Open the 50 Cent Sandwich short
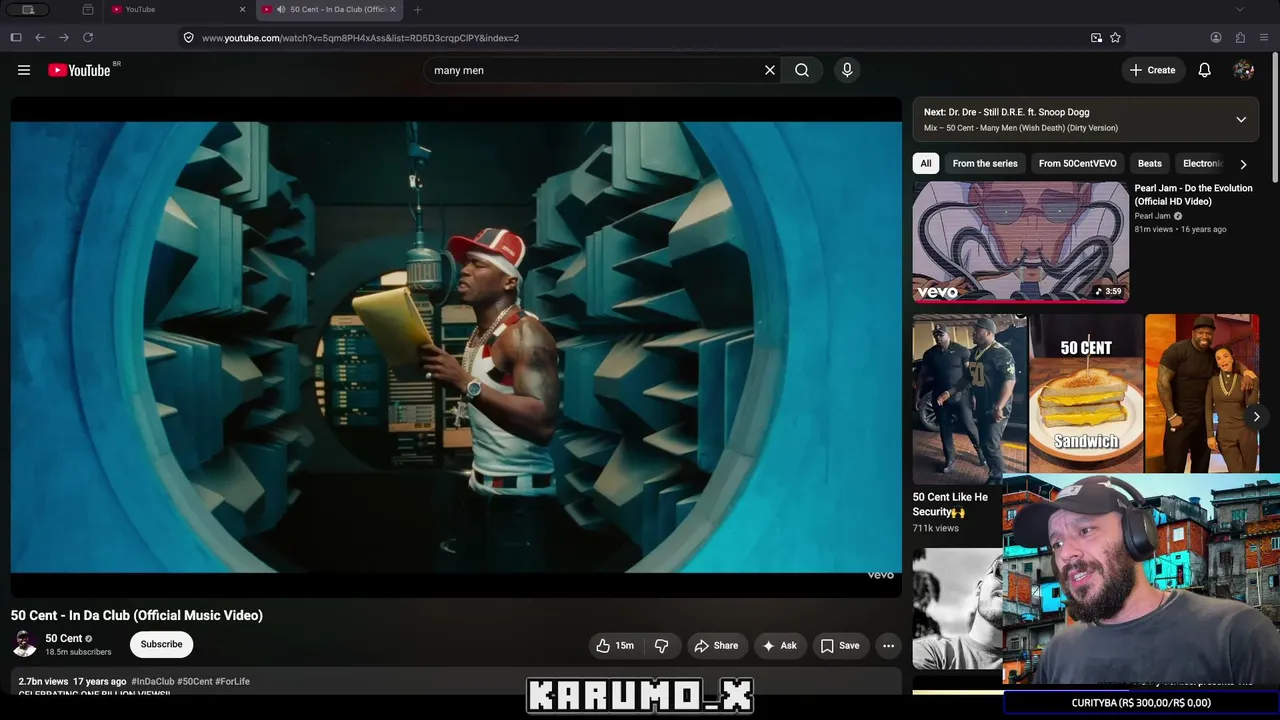1280x720 pixels. click(x=1086, y=393)
